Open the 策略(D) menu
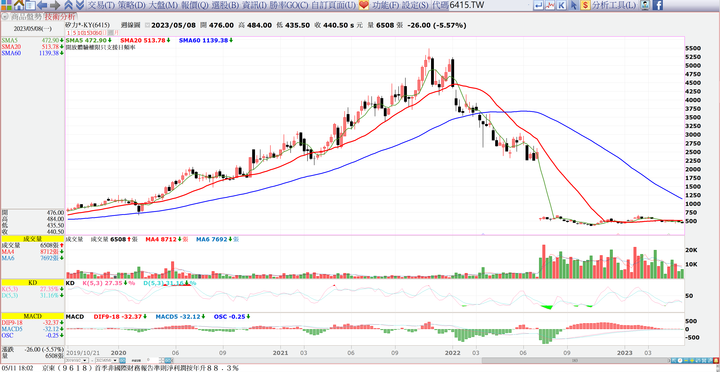 tap(131, 6)
